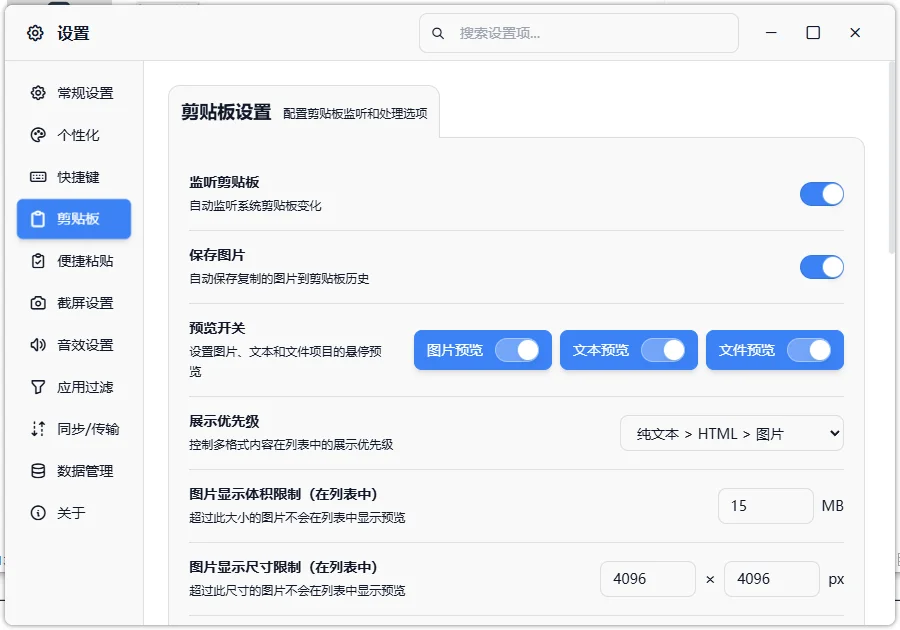This screenshot has height=630, width=900.
Task: Open 常规设置 section
Action: pos(74,93)
